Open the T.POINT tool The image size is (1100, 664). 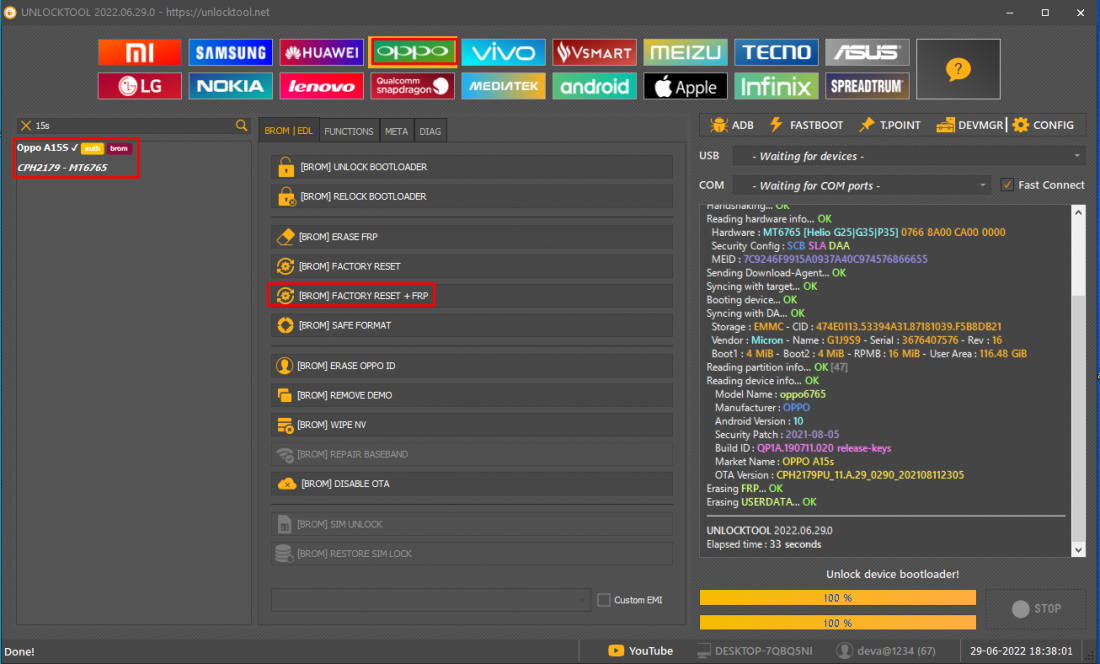click(x=890, y=125)
